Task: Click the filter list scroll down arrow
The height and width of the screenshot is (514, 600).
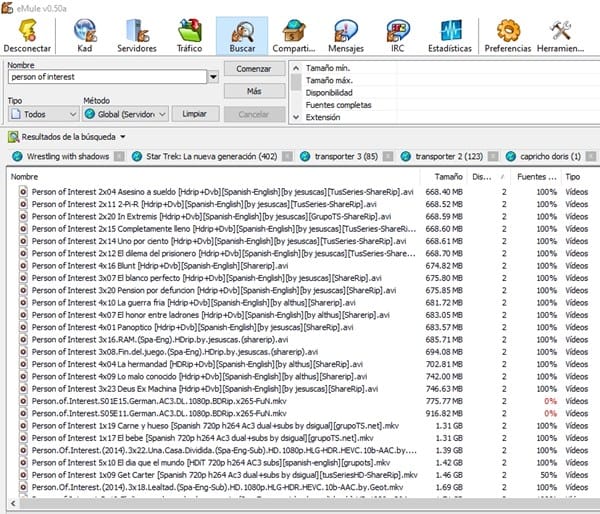Action: tap(296, 117)
